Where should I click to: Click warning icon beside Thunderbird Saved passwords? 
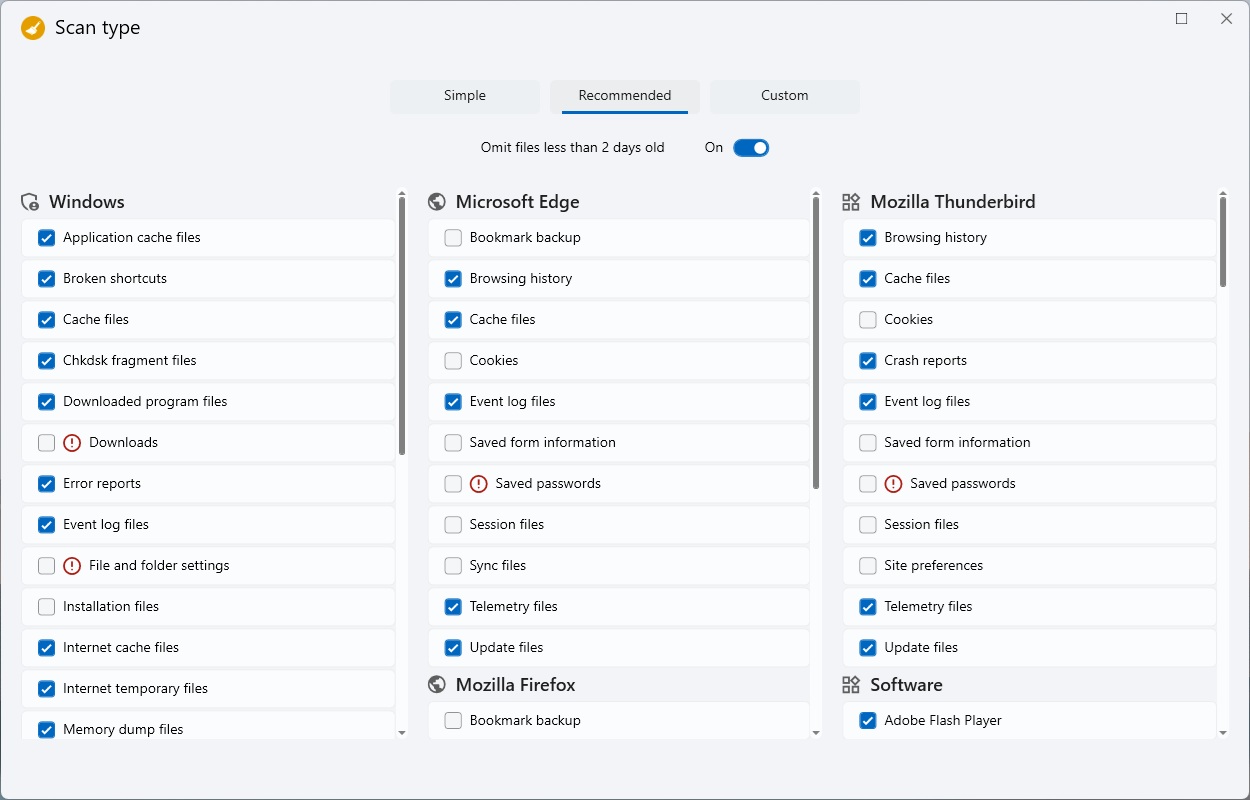point(893,484)
